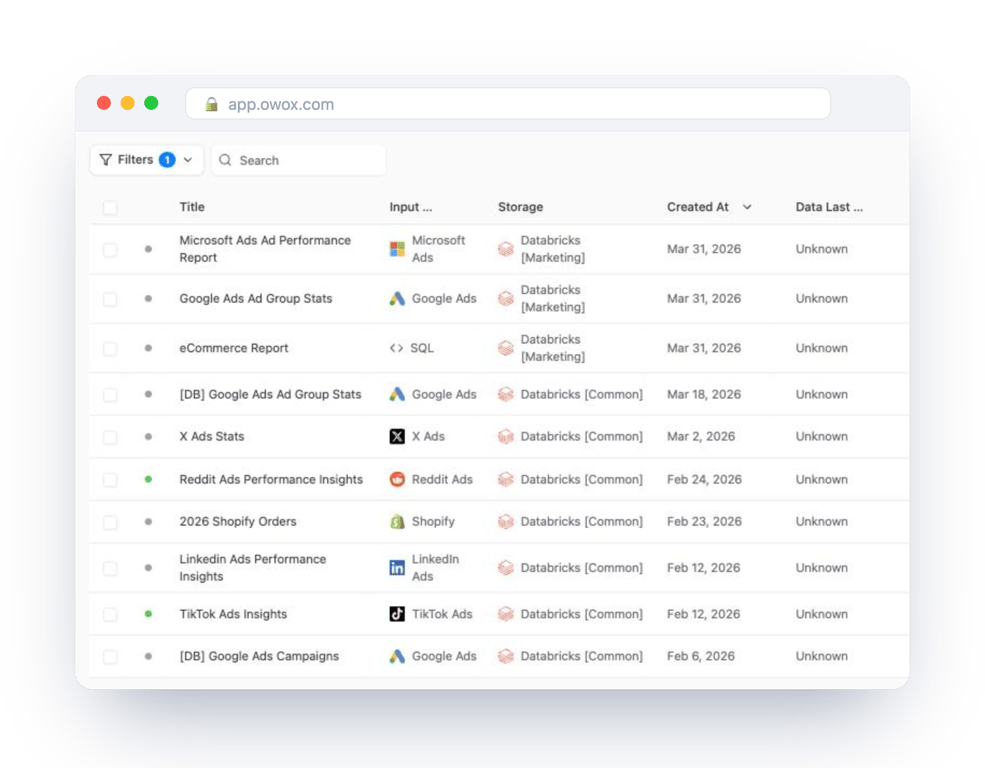This screenshot has height=768, width=985.
Task: Click Databricks icon in Reddit Ads Performance Insights row
Action: (x=506, y=479)
